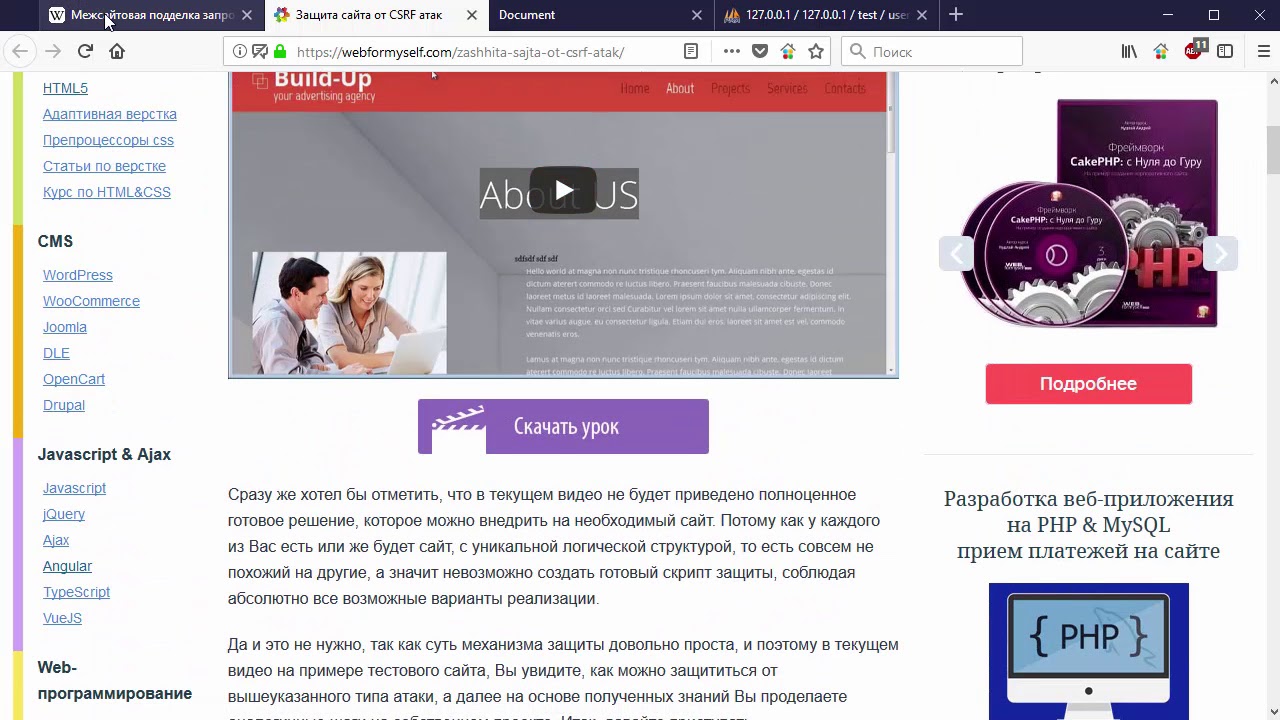Click the green padlock security icon
1280x720 pixels.
[x=280, y=52]
